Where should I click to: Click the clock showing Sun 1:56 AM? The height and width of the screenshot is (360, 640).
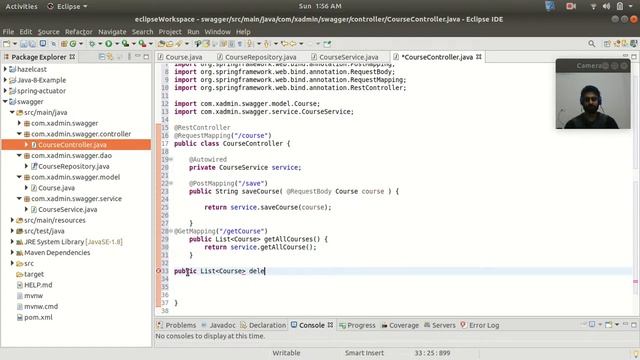[x=320, y=6]
